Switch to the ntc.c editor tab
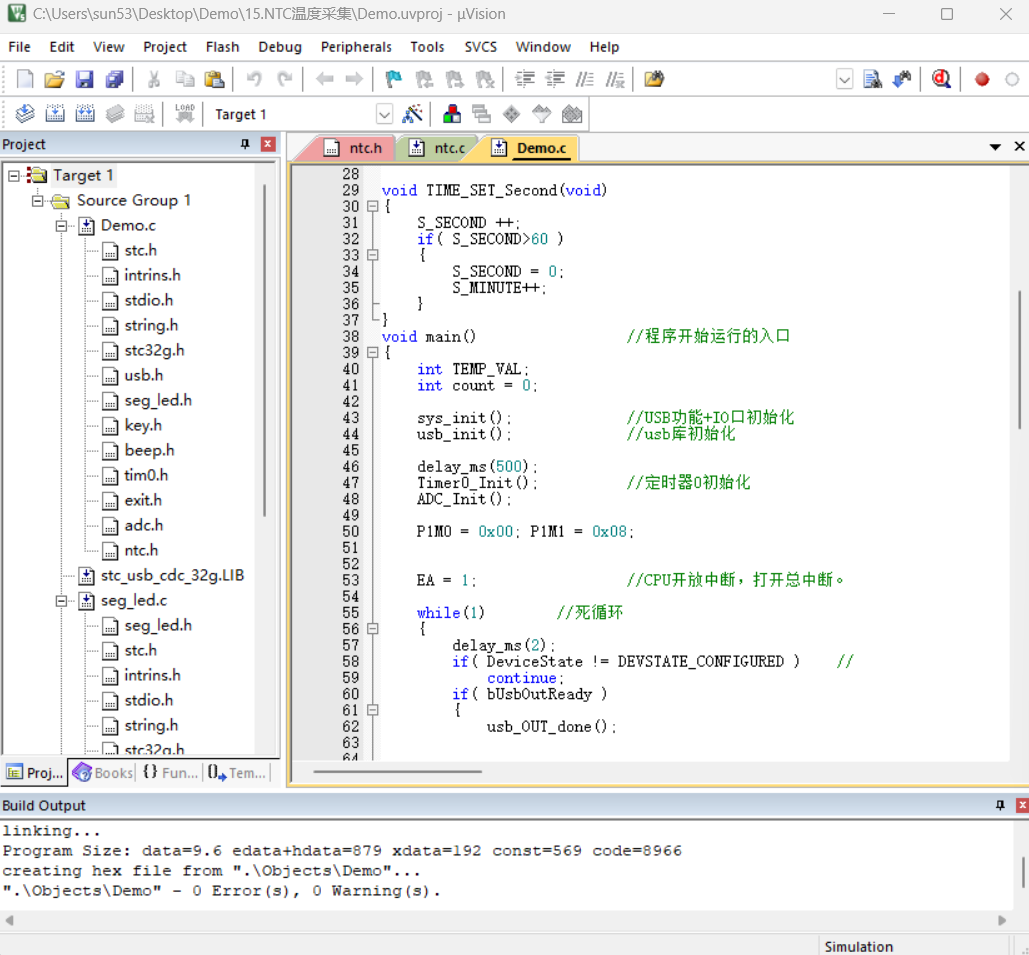Viewport: 1029px width, 955px height. point(438,148)
